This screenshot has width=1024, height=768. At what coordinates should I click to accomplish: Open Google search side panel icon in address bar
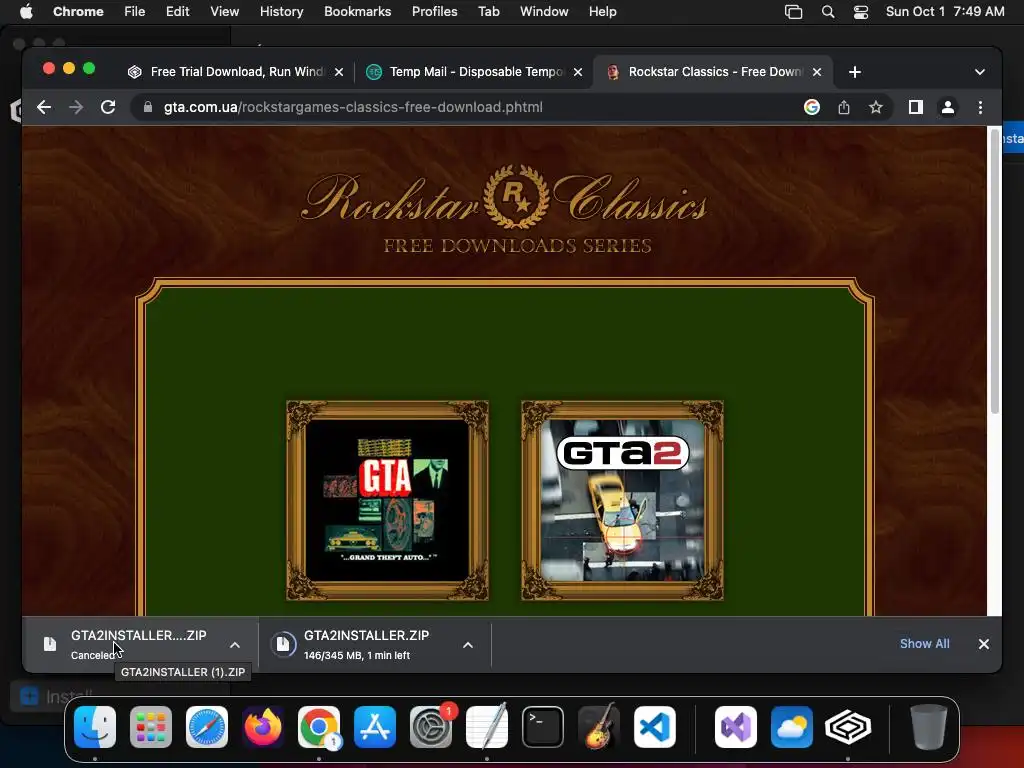[x=812, y=107]
